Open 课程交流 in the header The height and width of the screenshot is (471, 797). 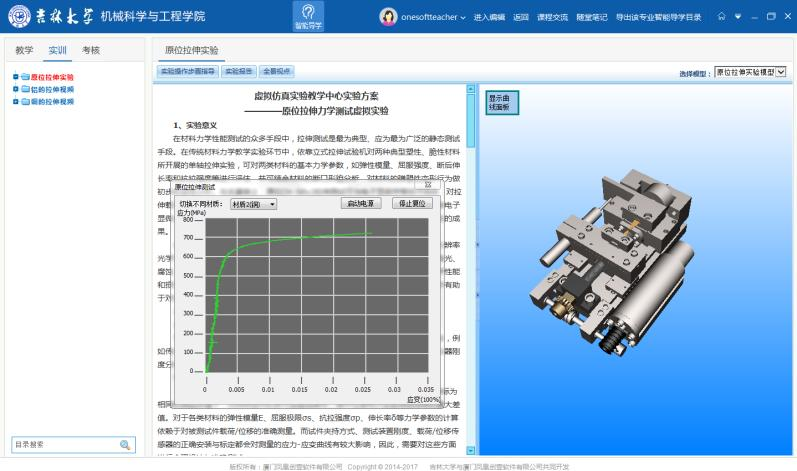click(553, 17)
